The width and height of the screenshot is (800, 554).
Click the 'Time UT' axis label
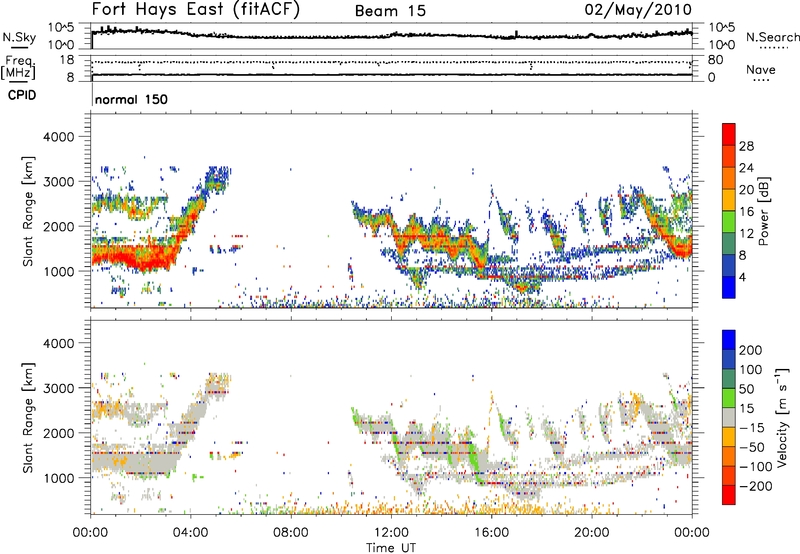pyautogui.click(x=391, y=548)
